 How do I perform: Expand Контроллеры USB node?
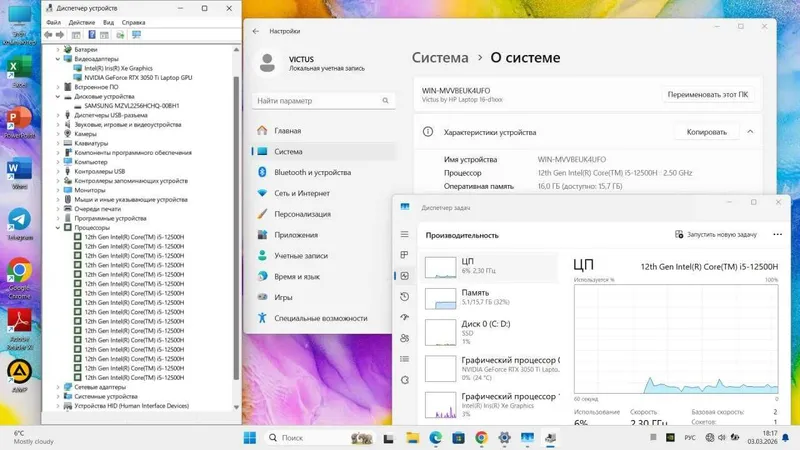click(58, 171)
